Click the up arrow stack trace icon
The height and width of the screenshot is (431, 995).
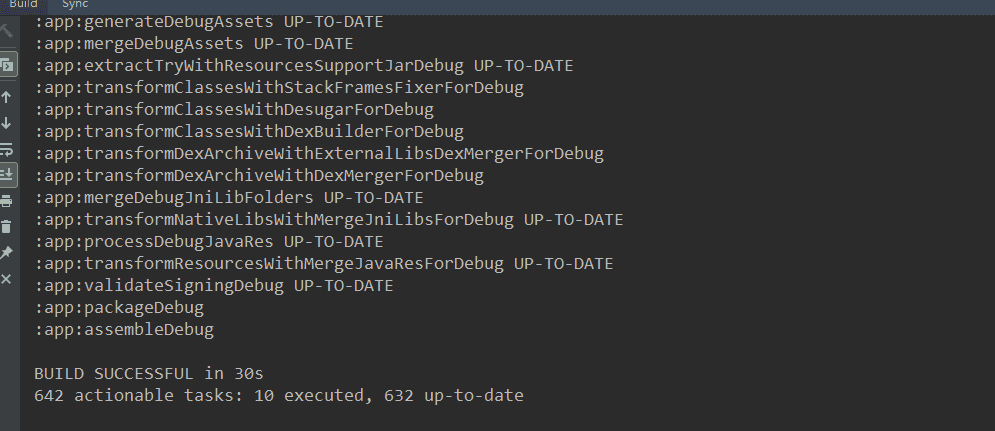[x=6, y=97]
